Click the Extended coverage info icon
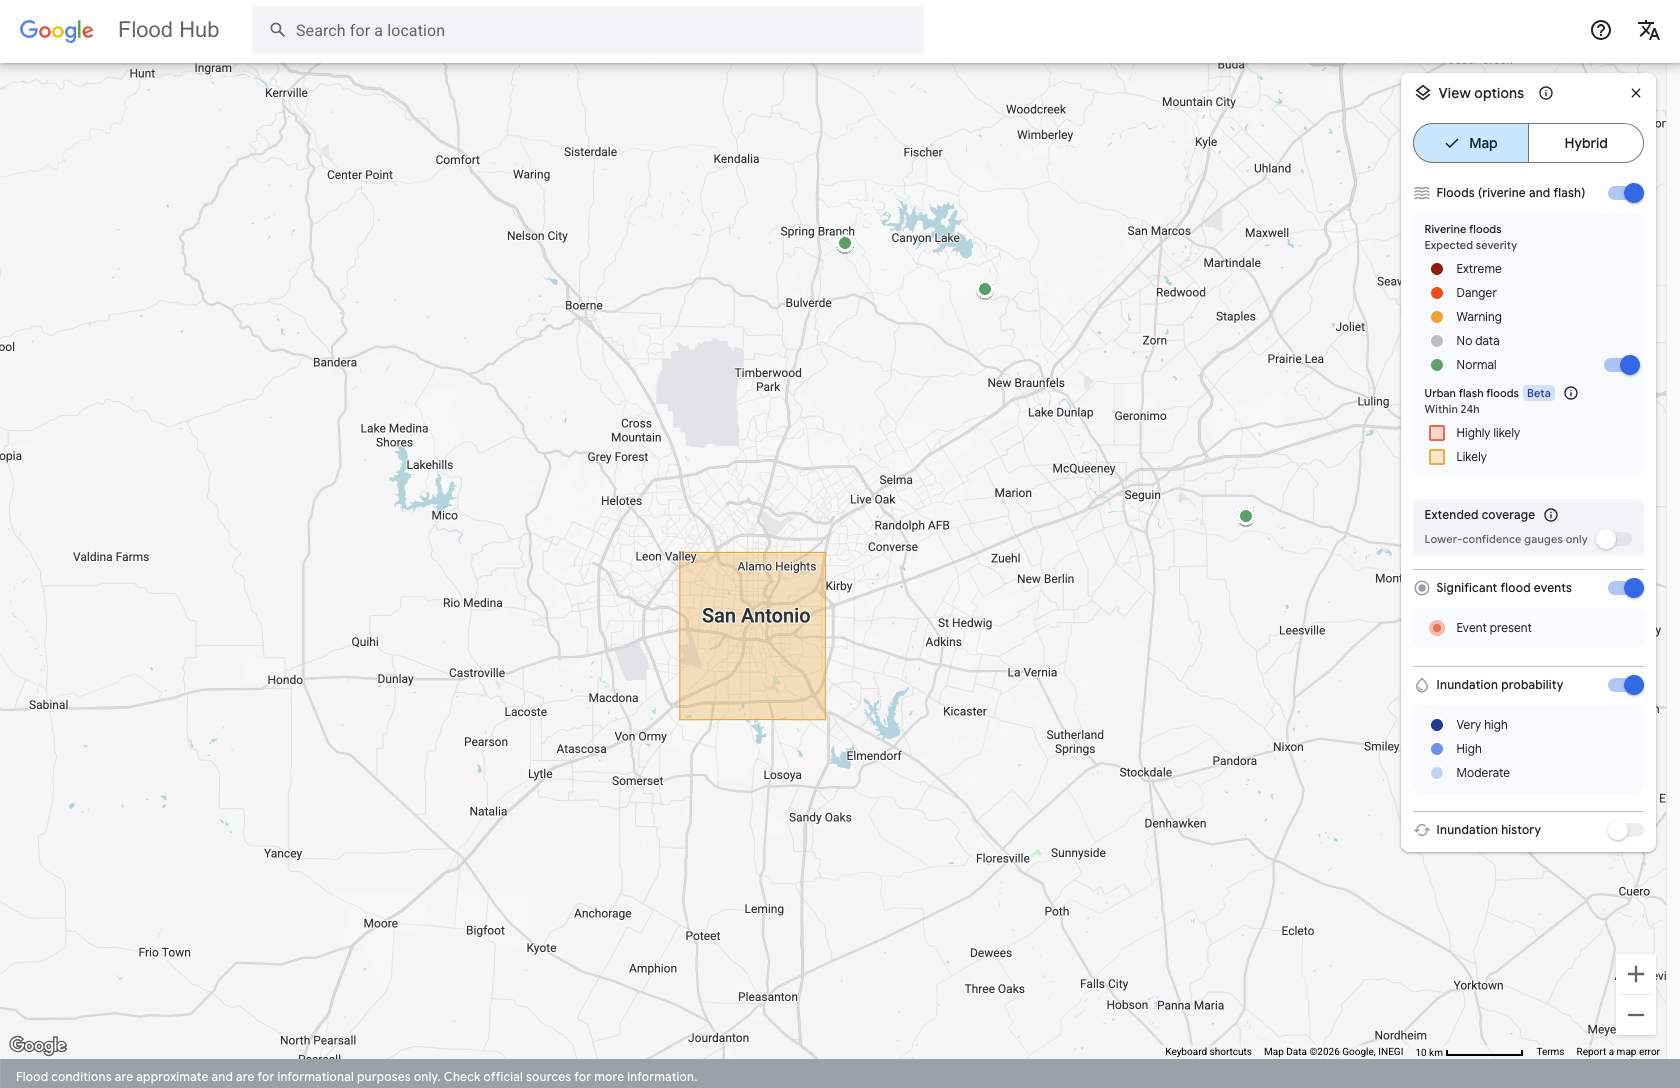This screenshot has height=1088, width=1680. [x=1551, y=515]
